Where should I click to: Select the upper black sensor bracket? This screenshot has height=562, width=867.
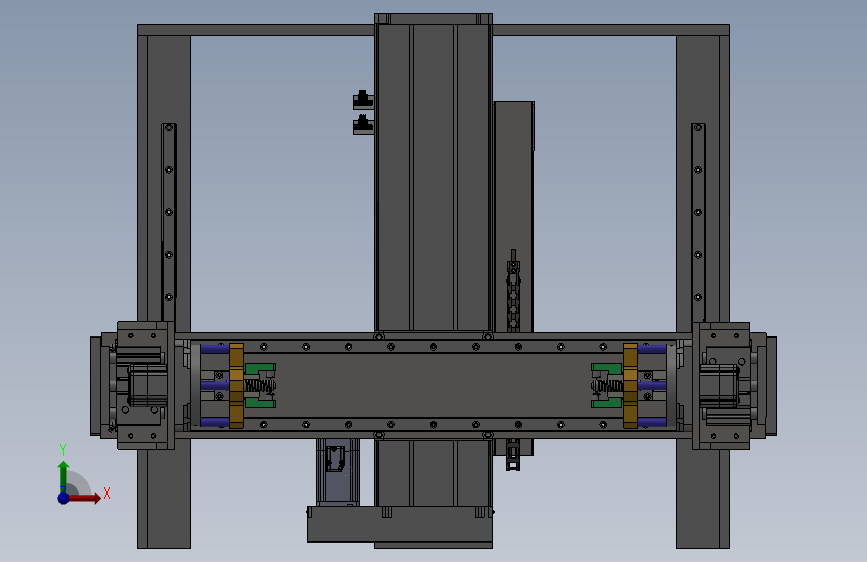coord(363,100)
